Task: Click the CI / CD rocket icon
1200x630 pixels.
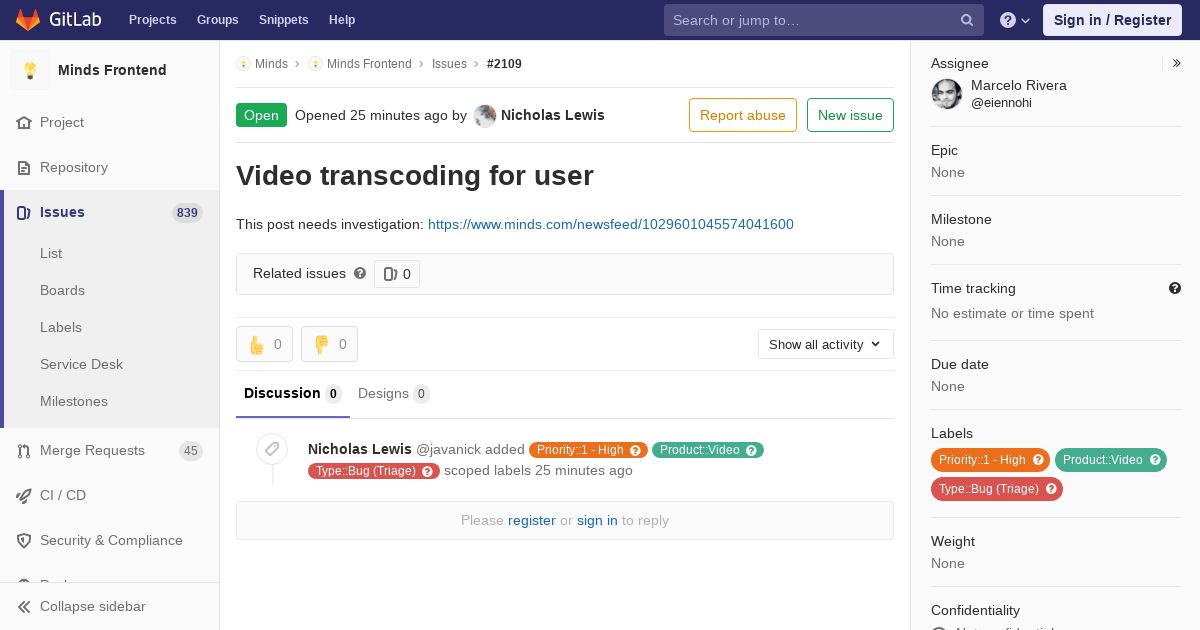Action: 24,495
